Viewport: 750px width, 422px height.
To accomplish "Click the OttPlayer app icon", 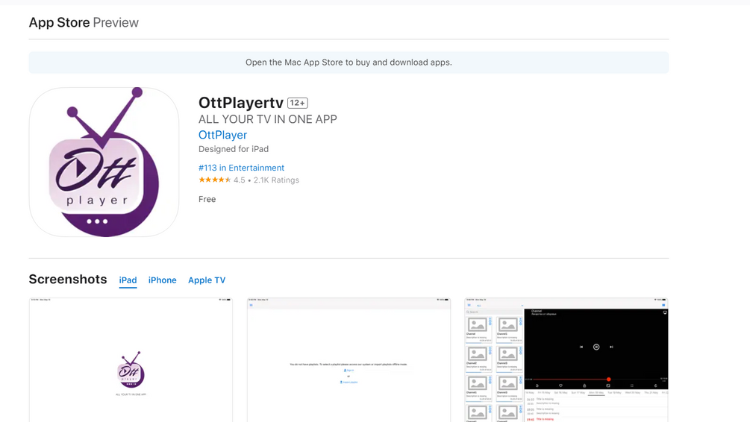I will [x=104, y=162].
